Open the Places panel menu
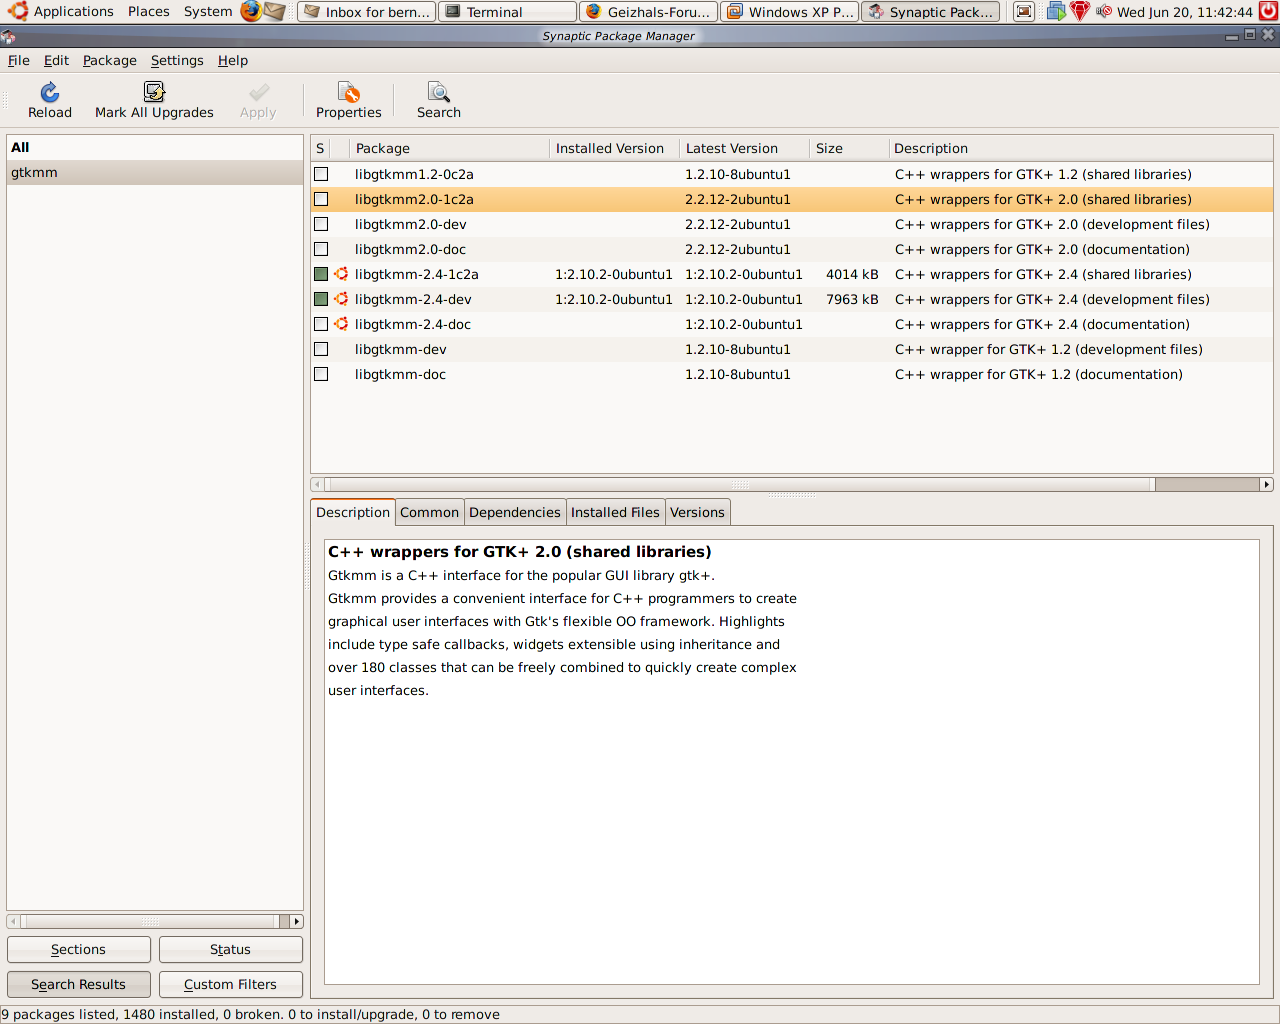1280x1024 pixels. pos(149,11)
